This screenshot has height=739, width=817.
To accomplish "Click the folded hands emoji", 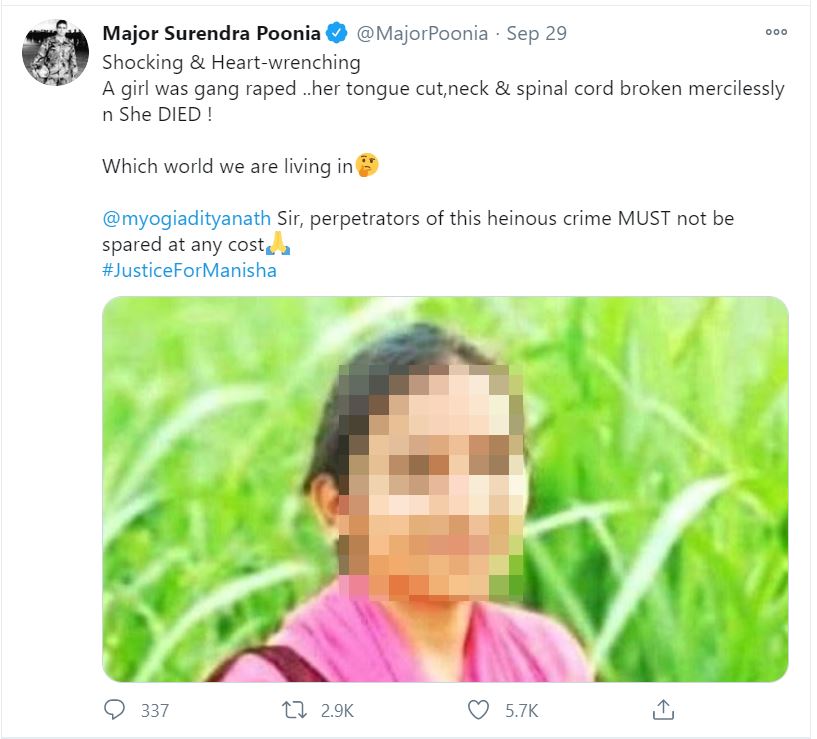I will [278, 243].
